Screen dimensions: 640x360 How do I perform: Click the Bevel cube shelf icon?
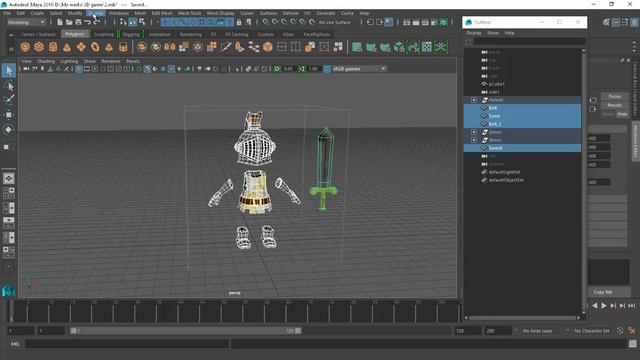pyautogui.click(x=267, y=47)
